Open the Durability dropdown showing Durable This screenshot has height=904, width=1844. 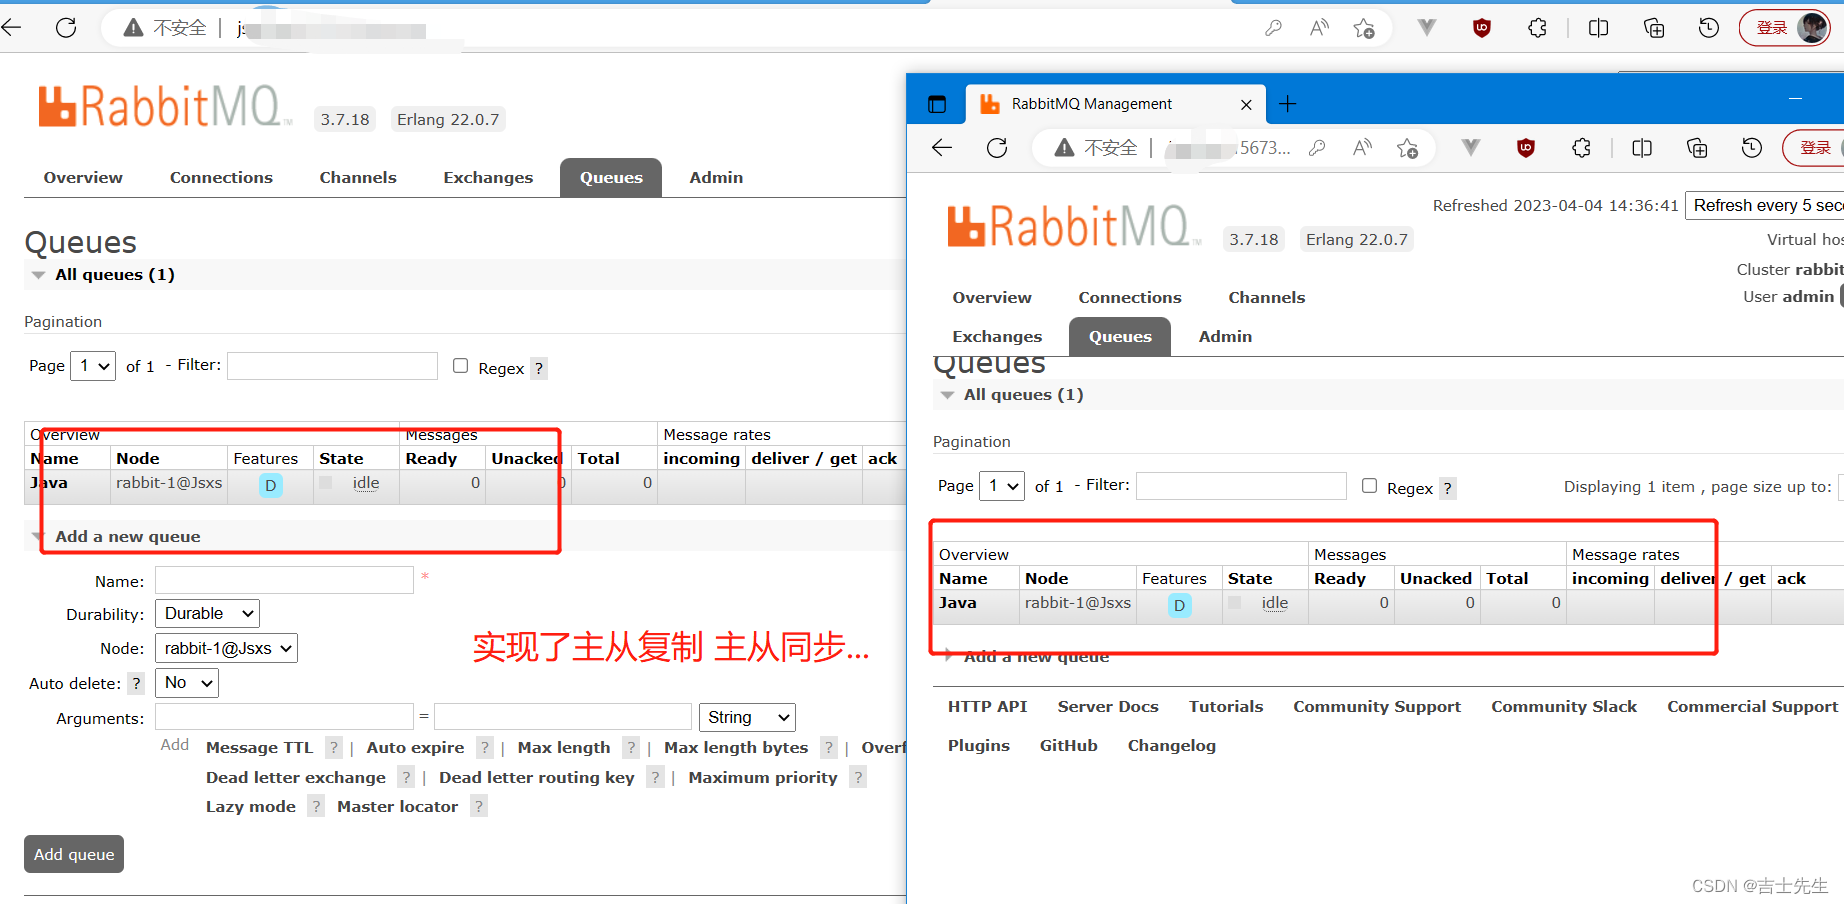[207, 613]
